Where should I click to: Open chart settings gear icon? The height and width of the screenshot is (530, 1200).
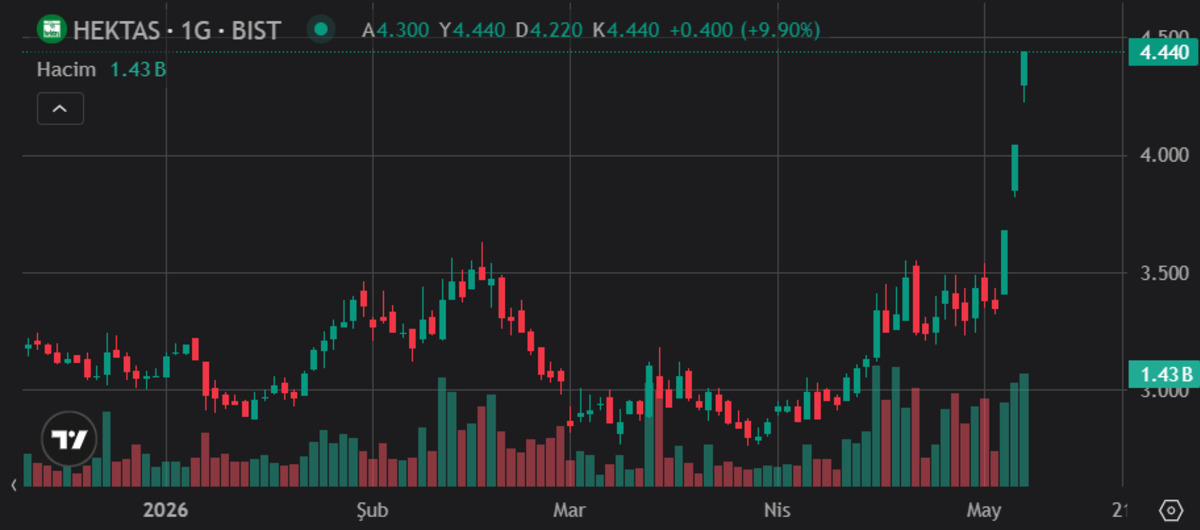[x=1169, y=510]
